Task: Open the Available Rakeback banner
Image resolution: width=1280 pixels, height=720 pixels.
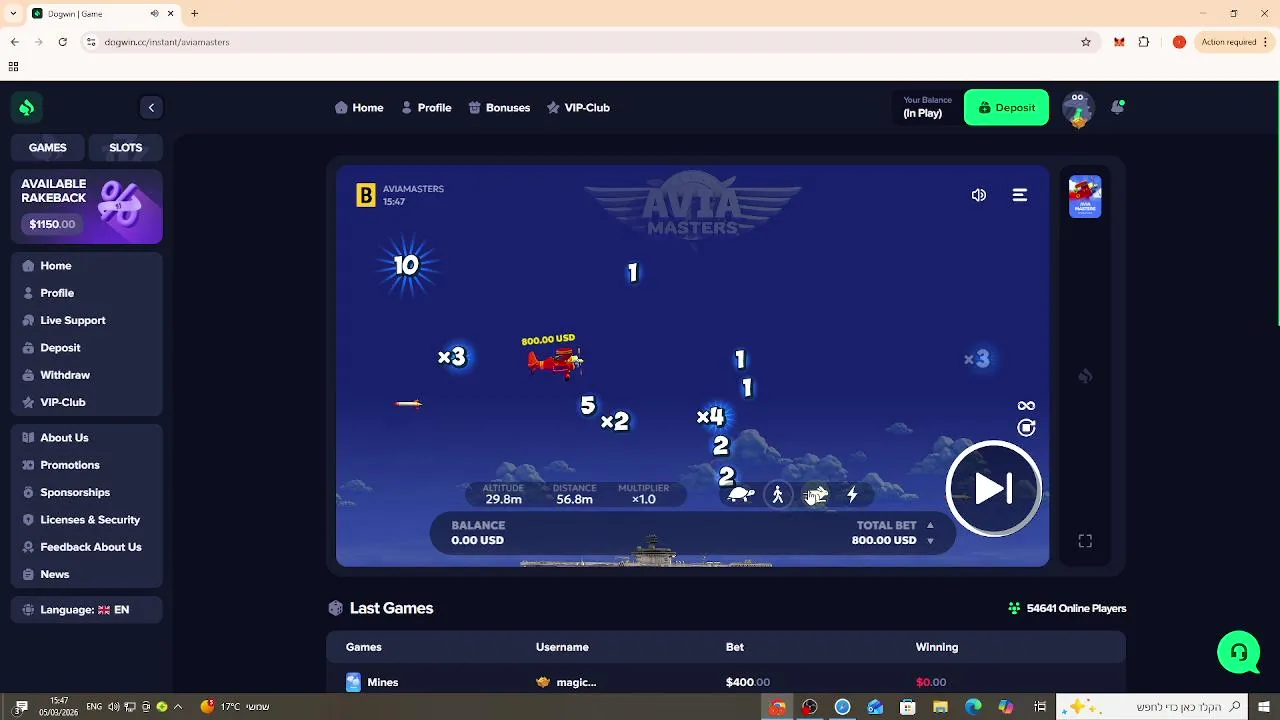Action: click(x=87, y=207)
